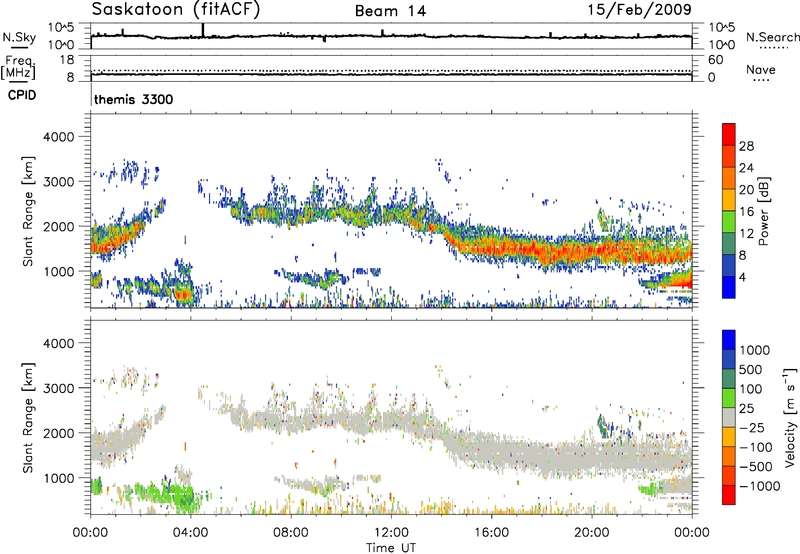Image resolution: width=800 pixels, height=554 pixels.
Task: Click the '16' value on the power colorbar
Action: [x=746, y=212]
